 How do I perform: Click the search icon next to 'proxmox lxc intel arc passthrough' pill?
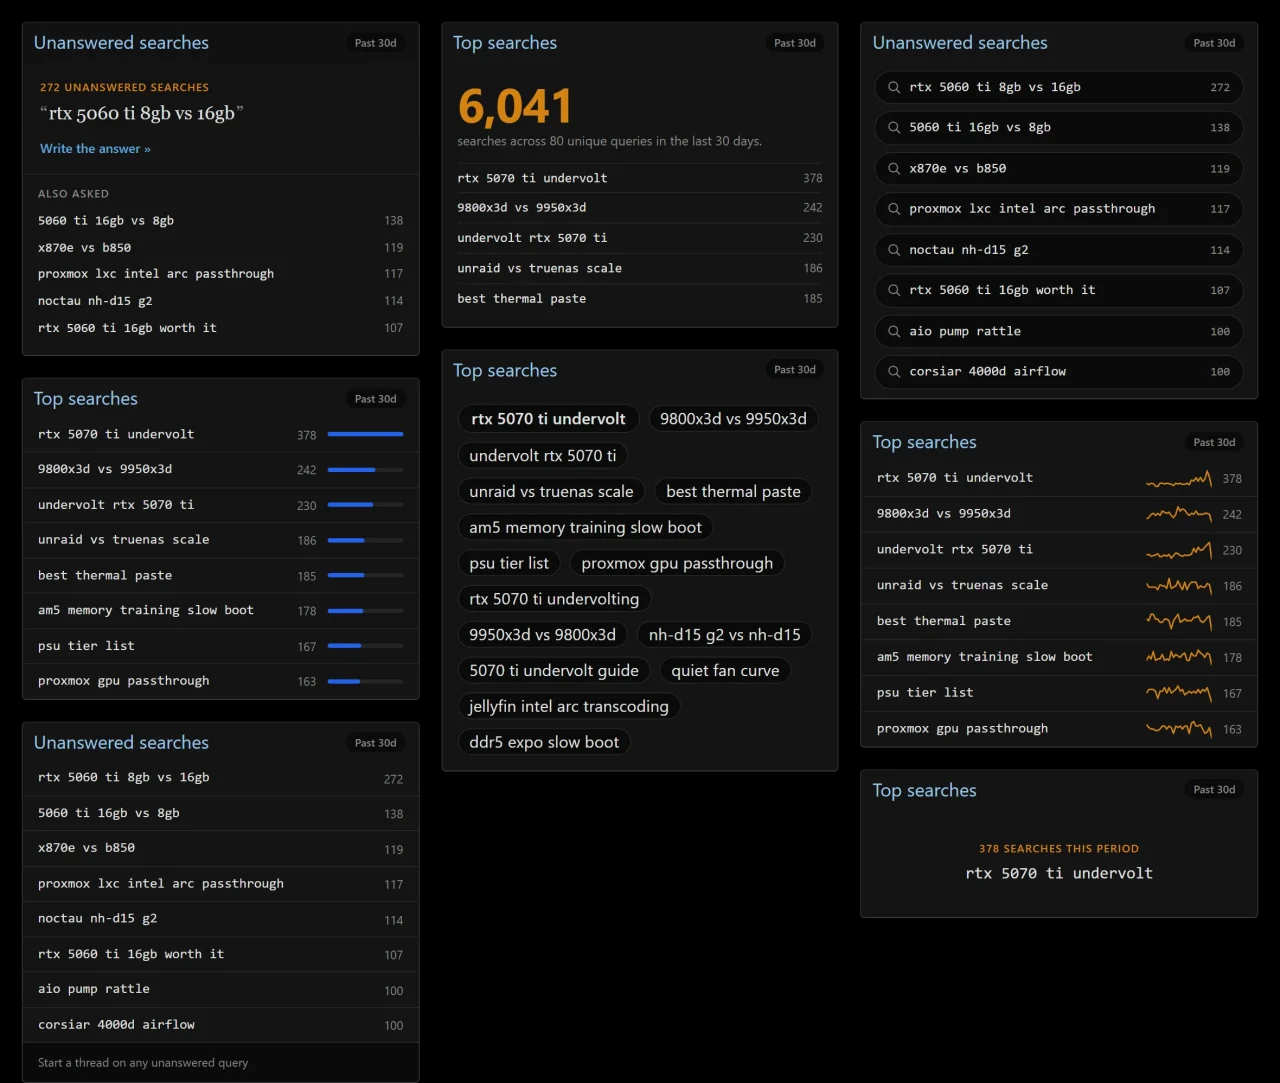point(894,209)
